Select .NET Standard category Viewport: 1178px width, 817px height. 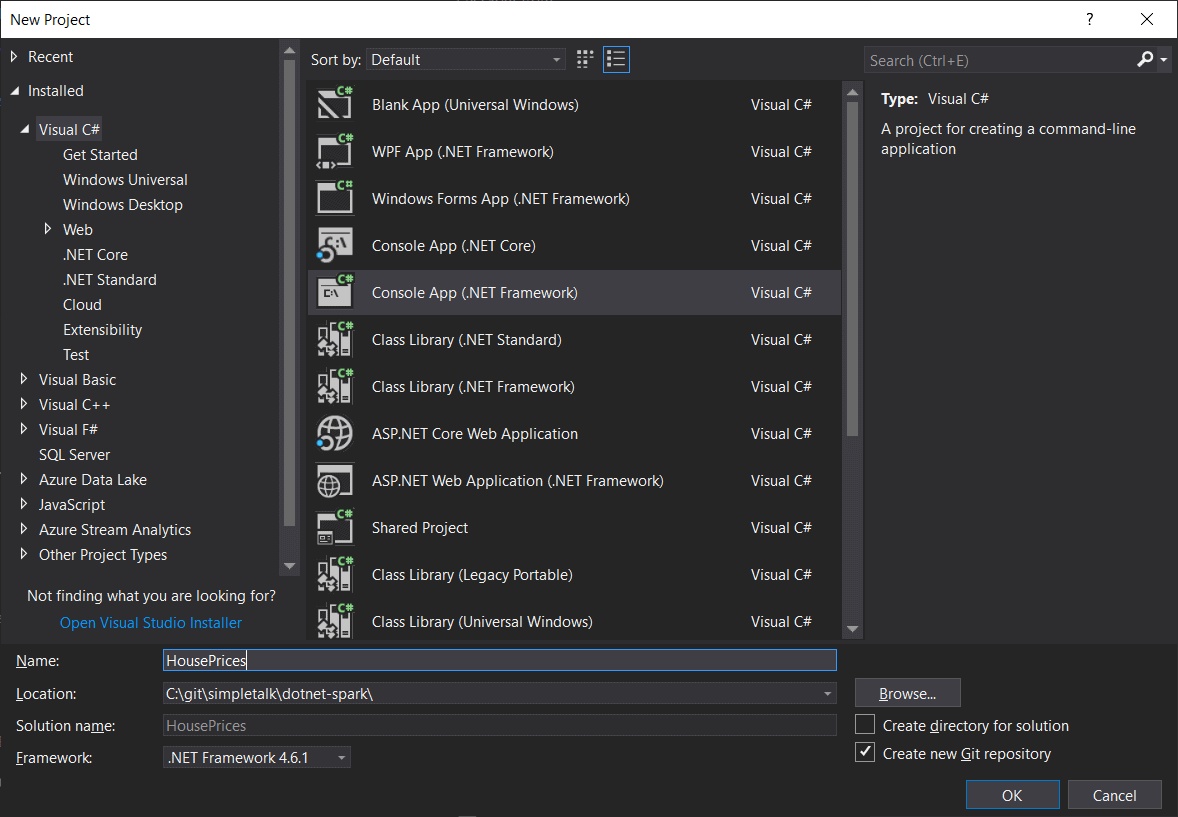coord(110,280)
